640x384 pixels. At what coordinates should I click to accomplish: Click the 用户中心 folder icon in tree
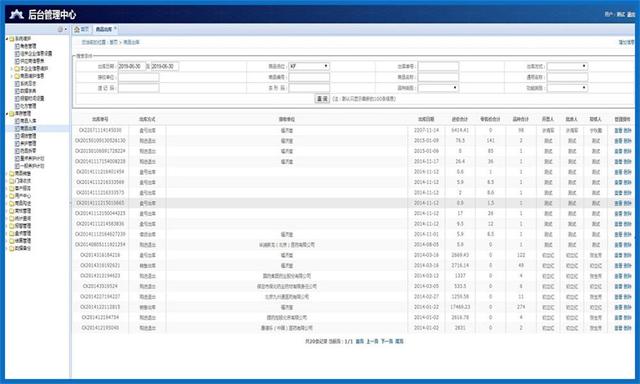tap(12, 196)
